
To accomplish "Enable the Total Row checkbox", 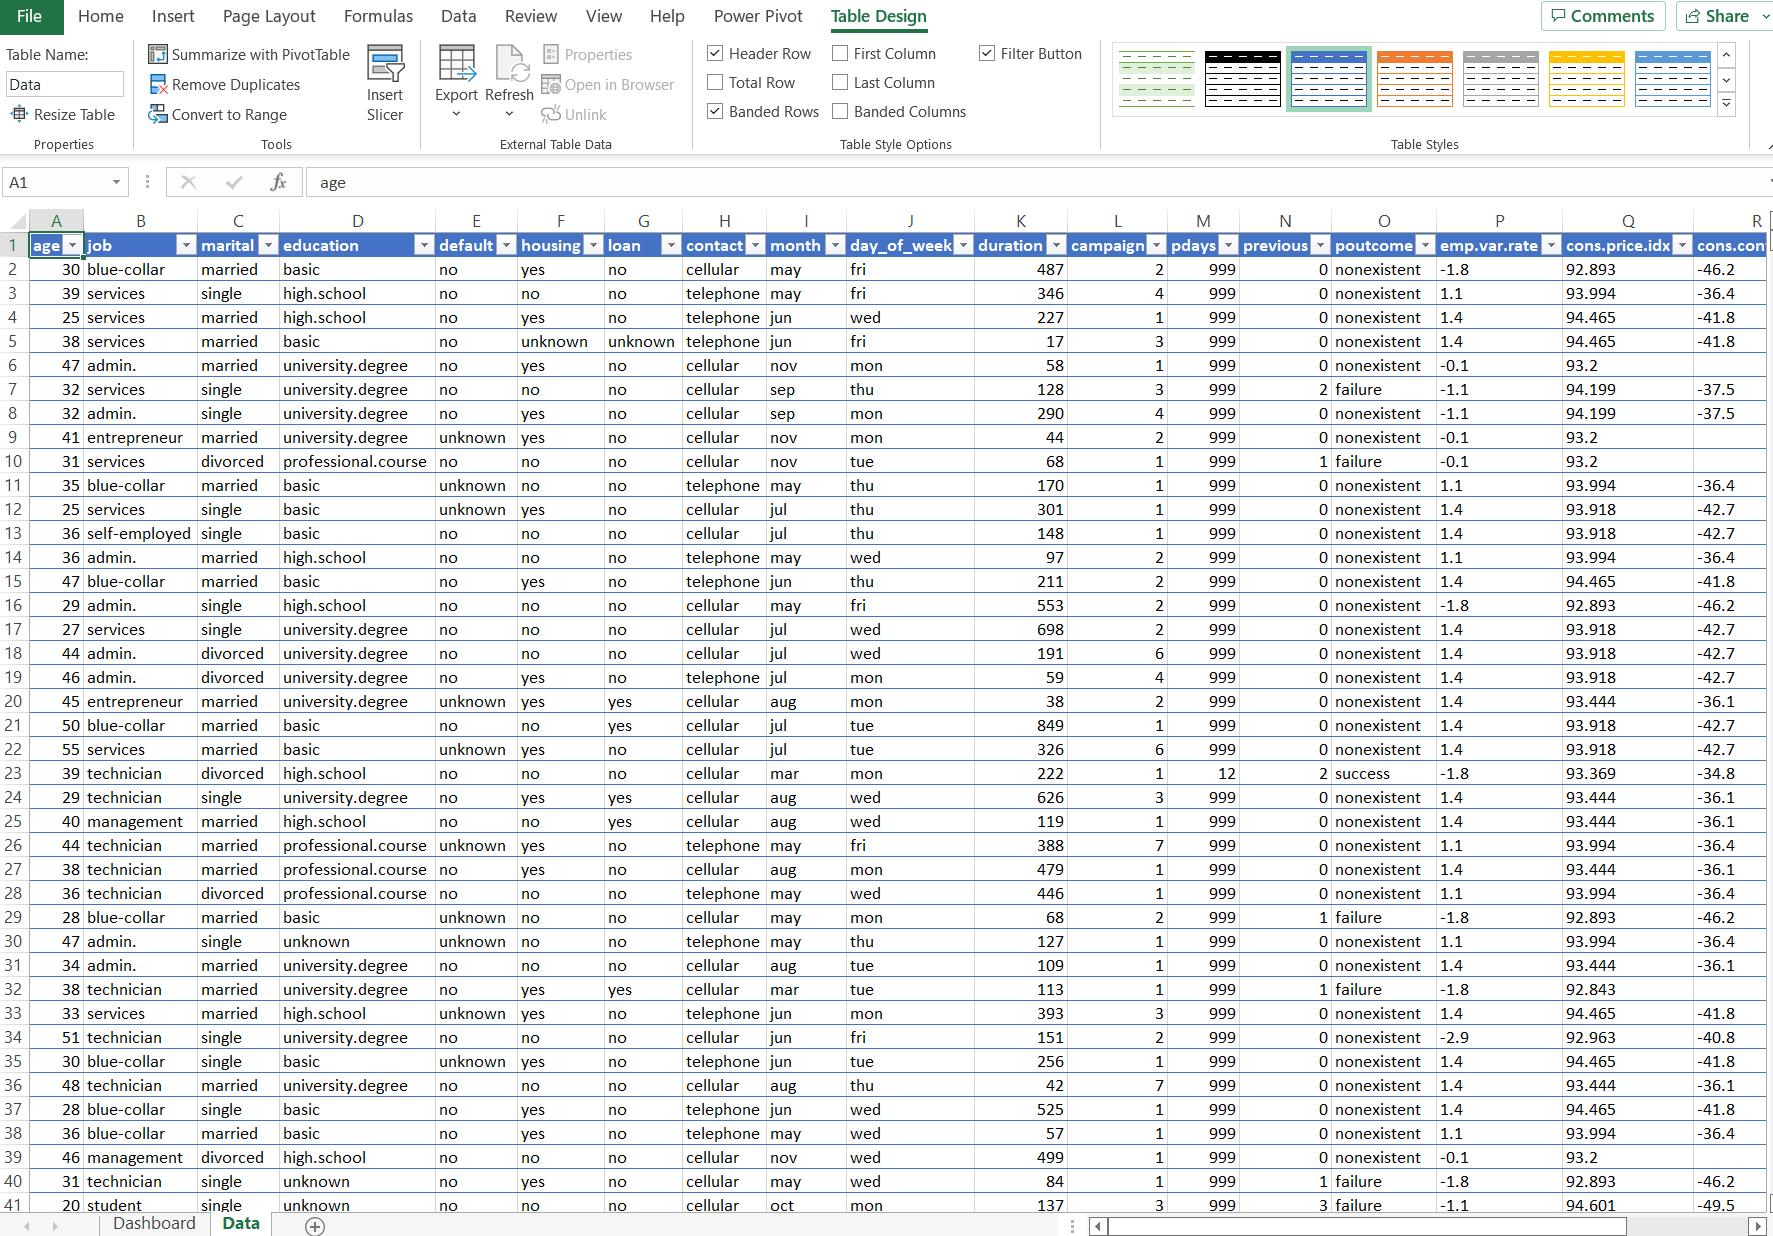I will tap(715, 82).
